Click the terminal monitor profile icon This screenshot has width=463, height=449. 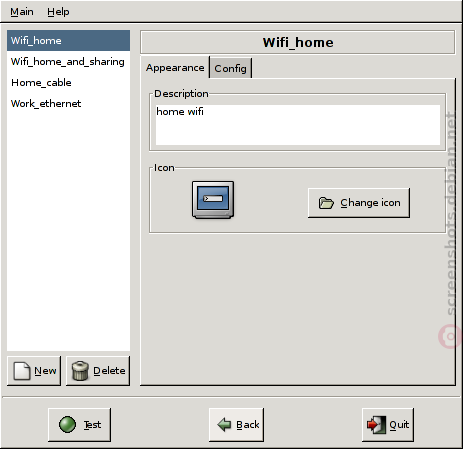coord(213,200)
